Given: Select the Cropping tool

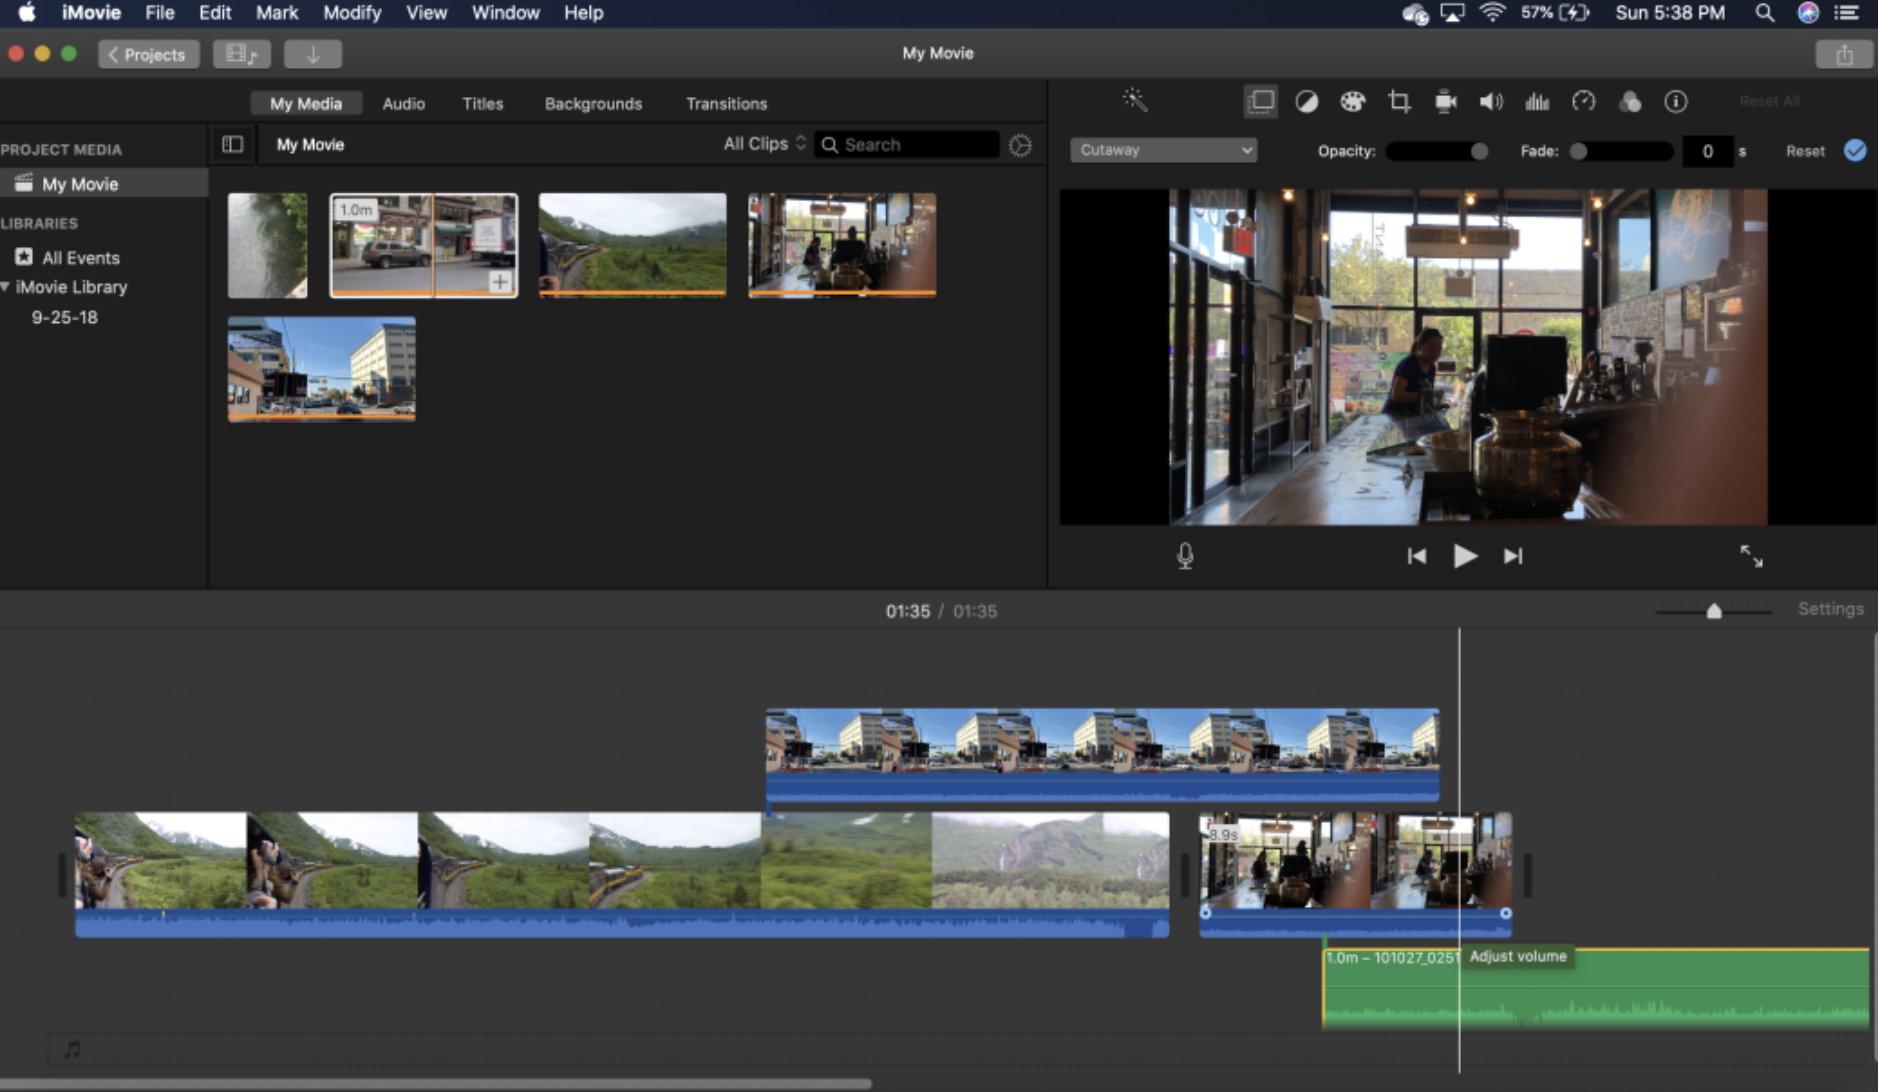Looking at the screenshot, I should coord(1399,100).
